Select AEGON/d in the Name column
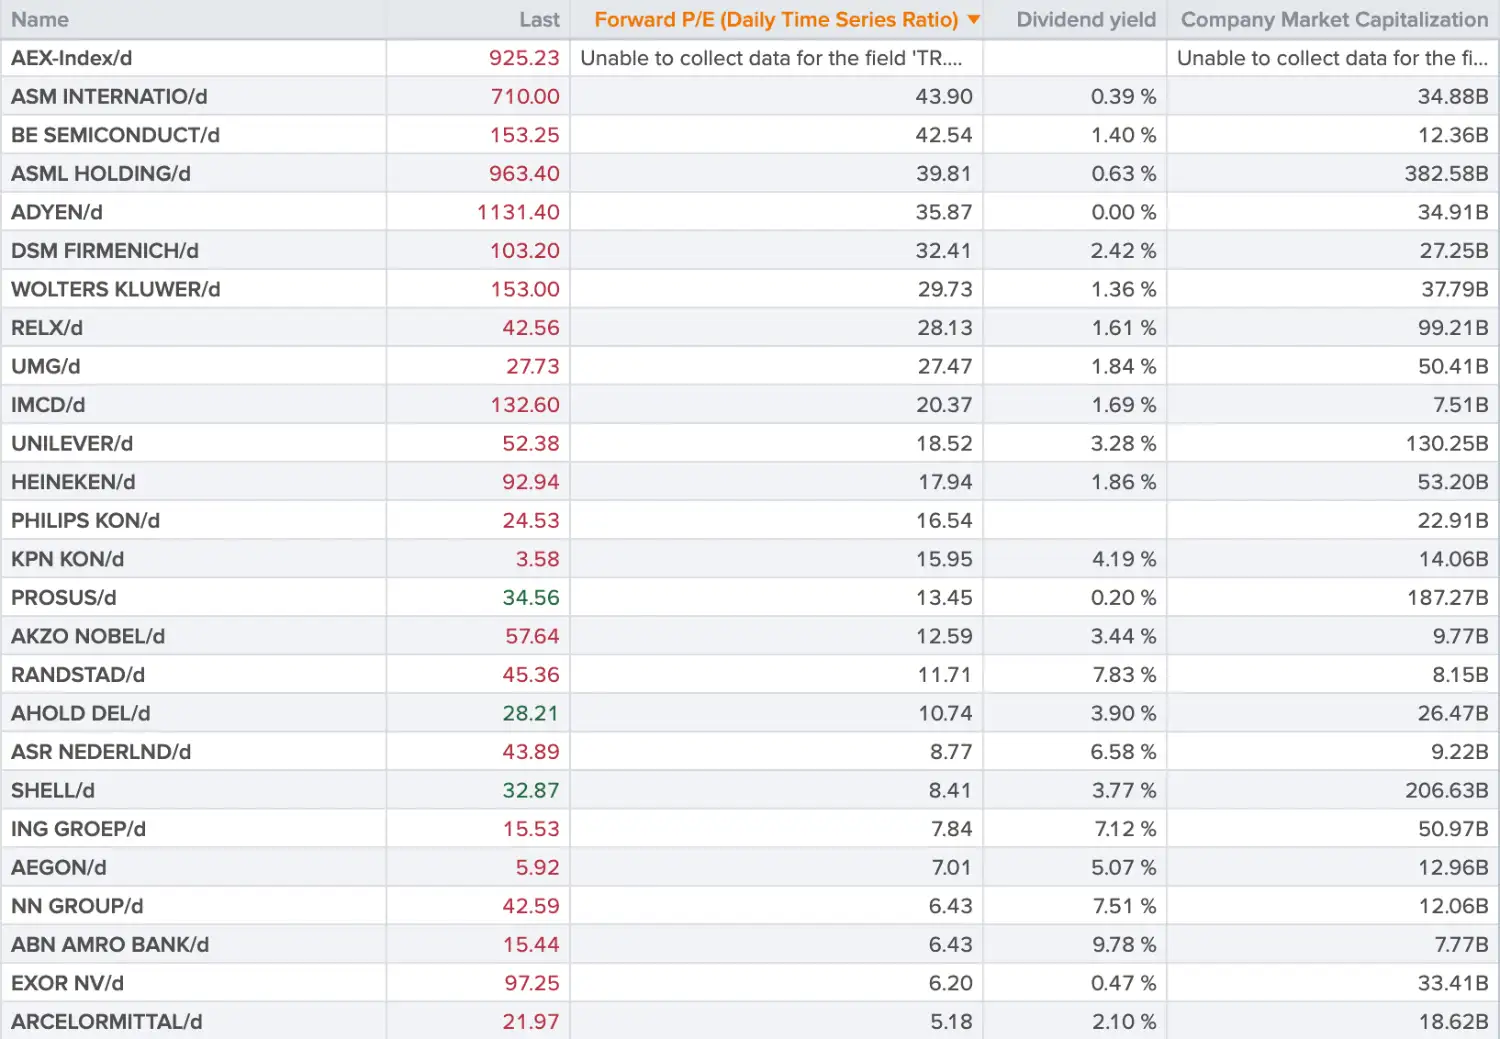Screen dimensions: 1500x1039 point(59,867)
